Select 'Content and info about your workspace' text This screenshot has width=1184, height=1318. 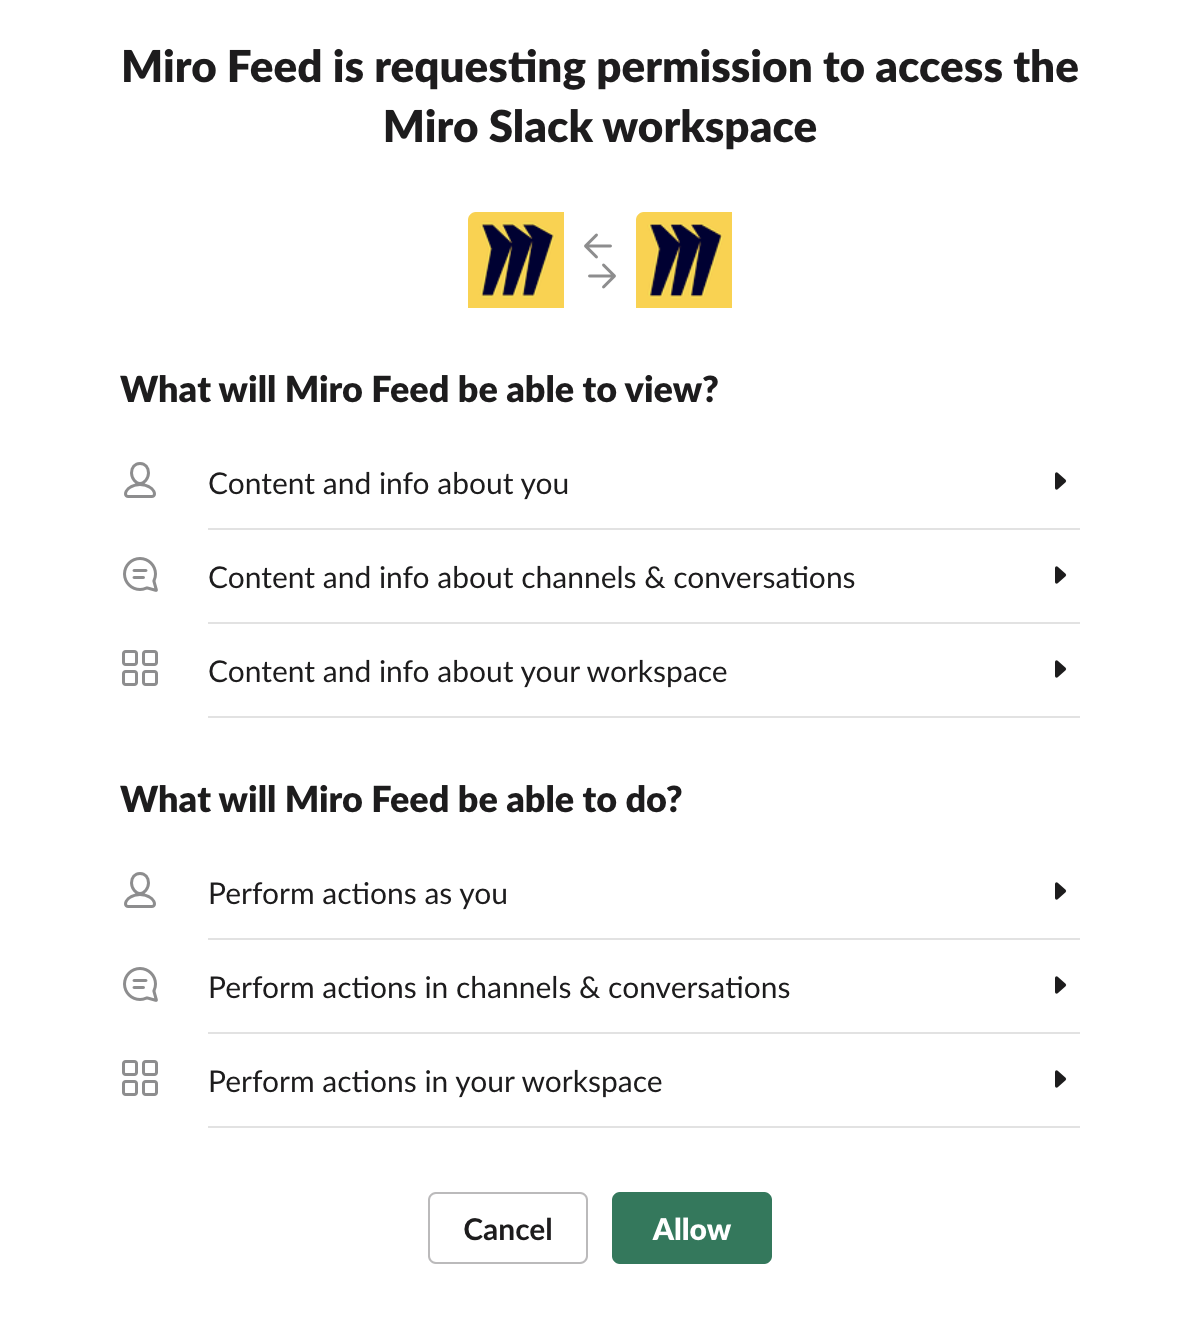(467, 672)
